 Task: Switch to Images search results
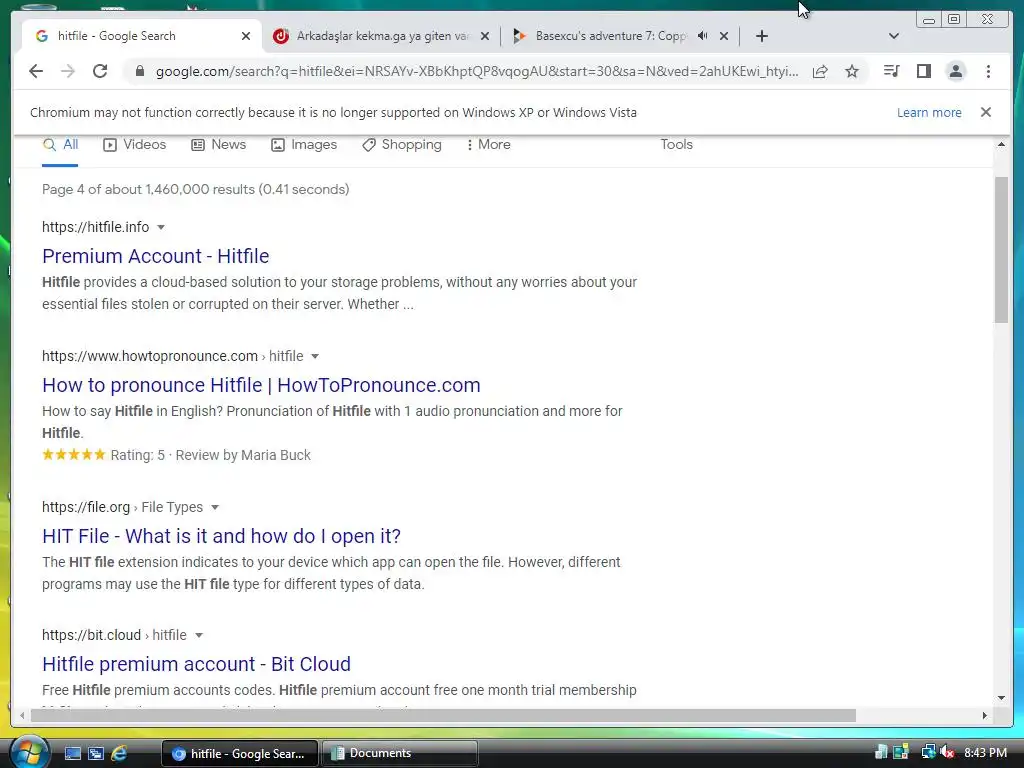pos(304,145)
